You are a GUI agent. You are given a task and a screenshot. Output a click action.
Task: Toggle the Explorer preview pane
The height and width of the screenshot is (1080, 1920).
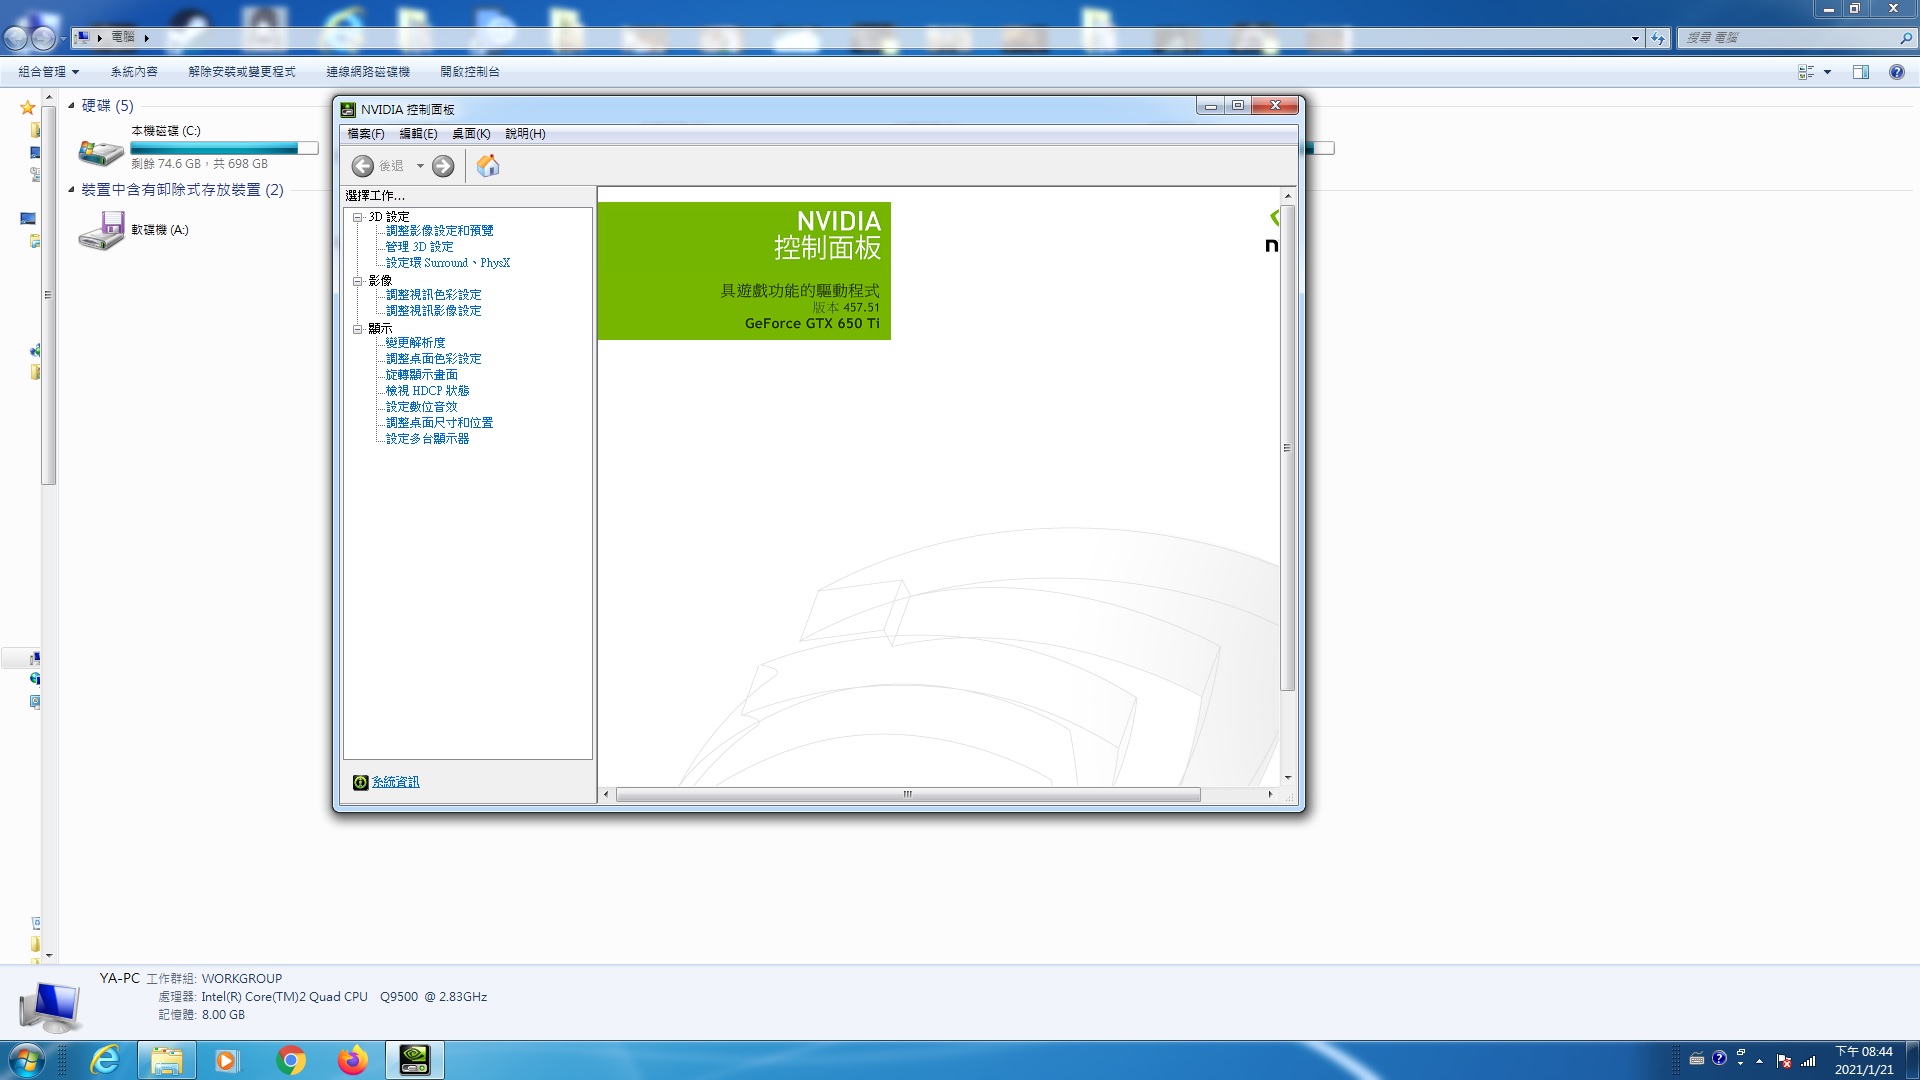coord(1861,72)
